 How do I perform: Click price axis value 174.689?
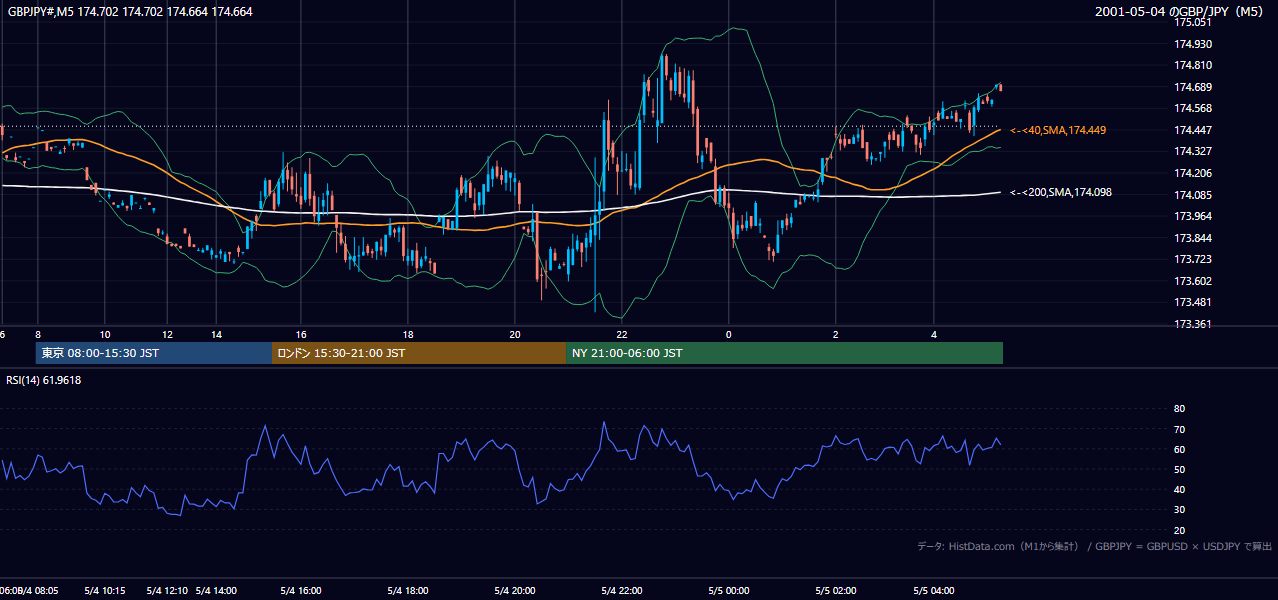pos(1193,87)
